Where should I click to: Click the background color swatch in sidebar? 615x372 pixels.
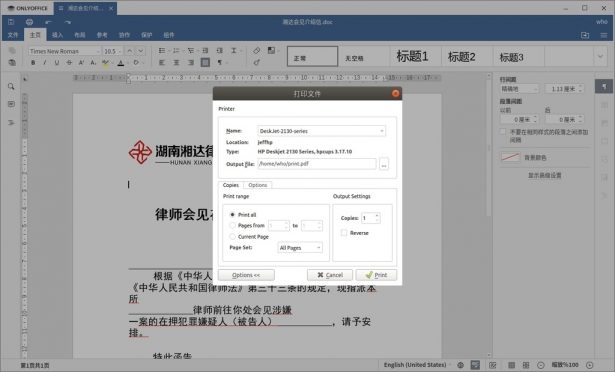tap(510, 157)
